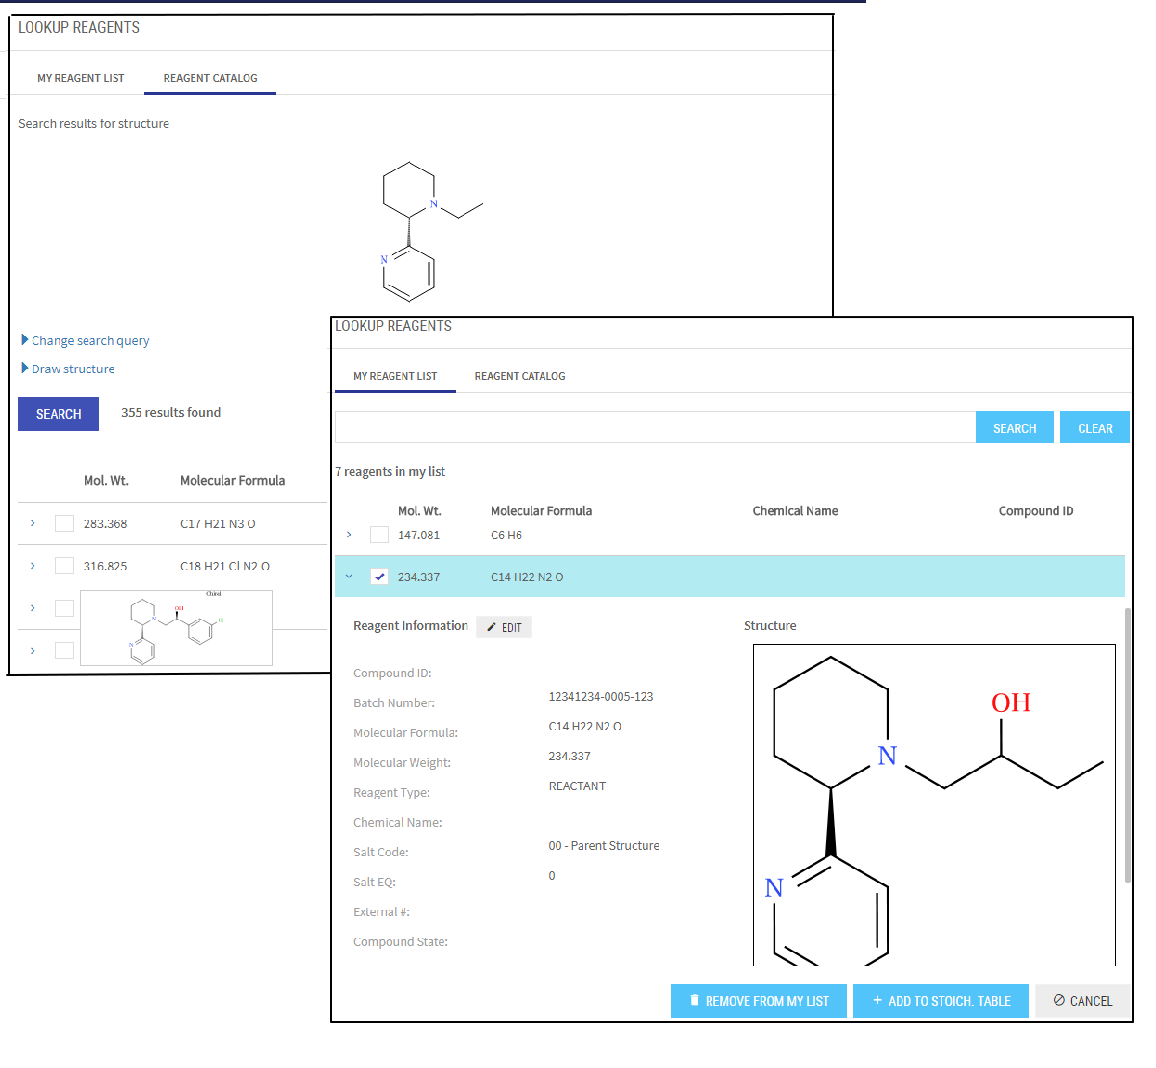Screen dimensions: 1156x1068
Task: Collapse the expanded 234.337 reagent row
Action: click(349, 577)
